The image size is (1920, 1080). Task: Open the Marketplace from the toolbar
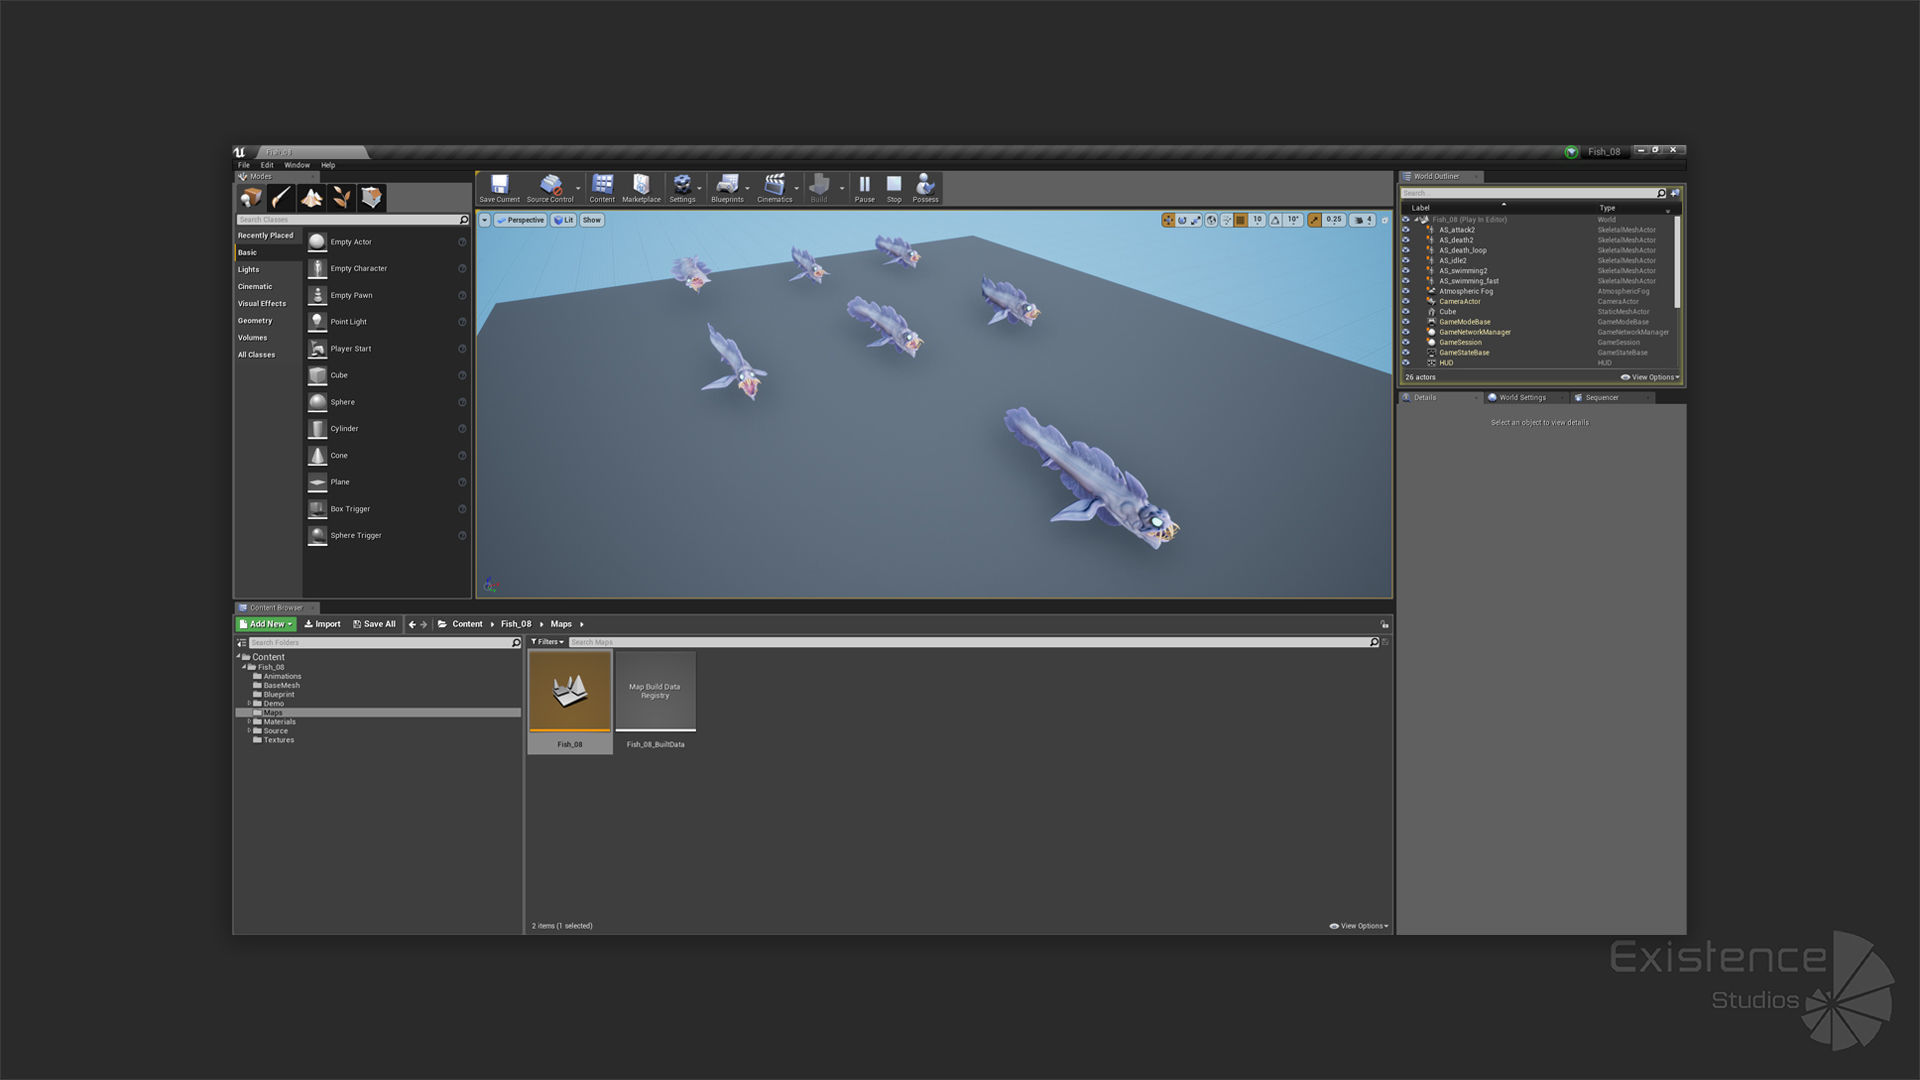(x=641, y=186)
